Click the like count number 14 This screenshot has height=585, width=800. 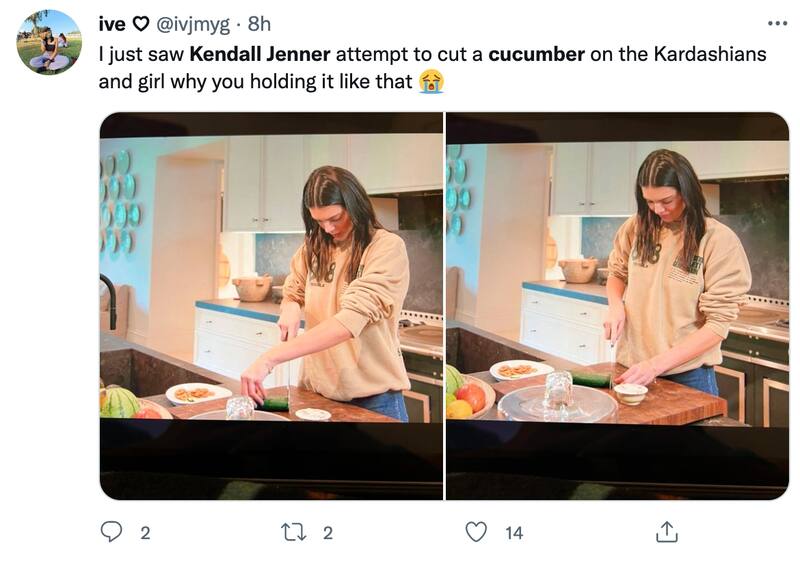(x=514, y=533)
